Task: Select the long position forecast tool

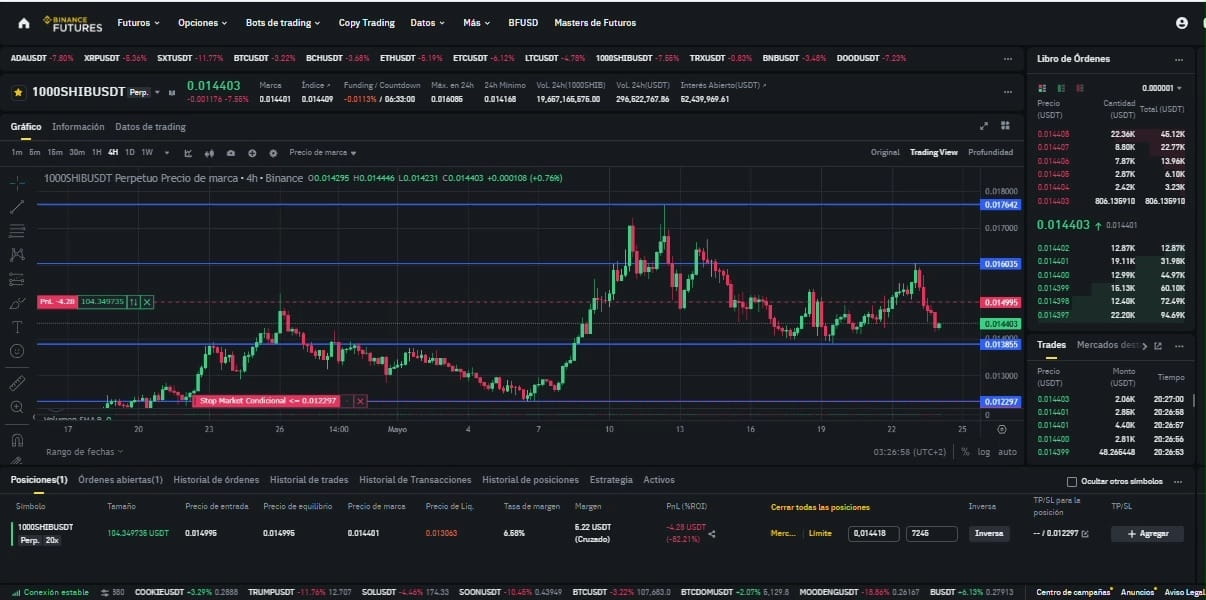Action: [x=17, y=279]
